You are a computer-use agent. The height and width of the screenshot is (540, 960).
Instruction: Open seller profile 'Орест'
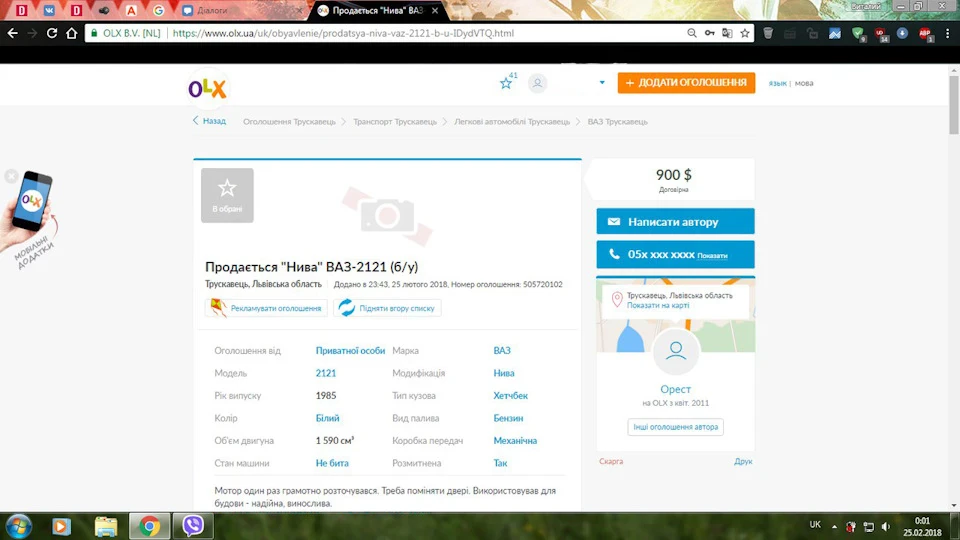tap(675, 389)
